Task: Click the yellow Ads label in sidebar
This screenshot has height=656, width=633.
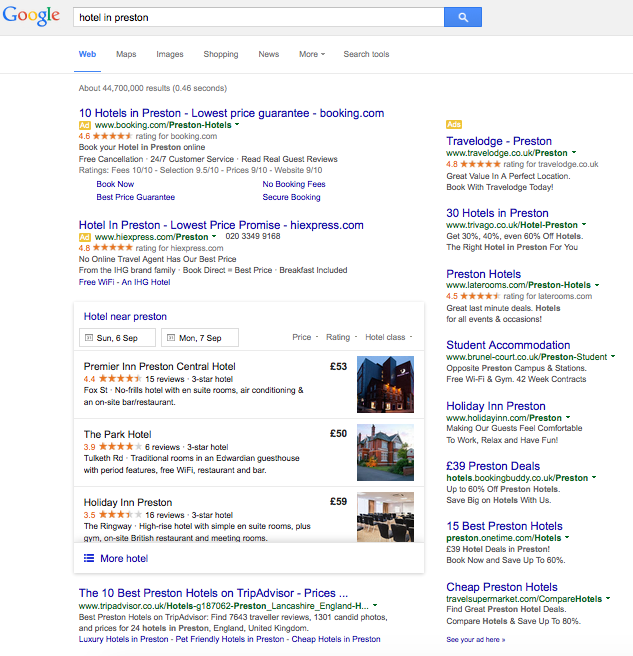Action: click(x=454, y=124)
